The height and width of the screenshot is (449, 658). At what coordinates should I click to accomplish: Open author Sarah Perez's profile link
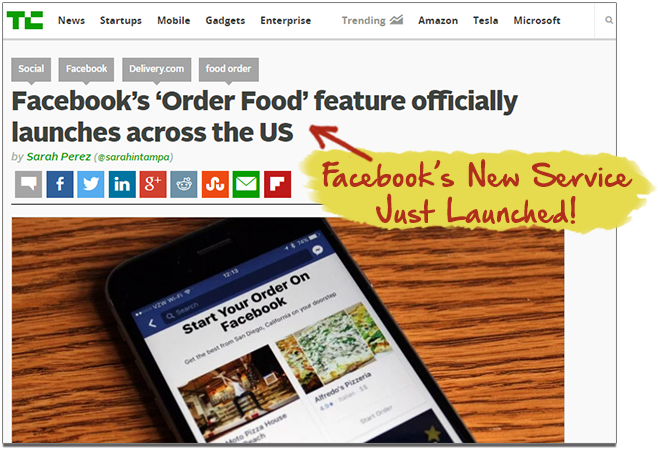click(x=59, y=157)
